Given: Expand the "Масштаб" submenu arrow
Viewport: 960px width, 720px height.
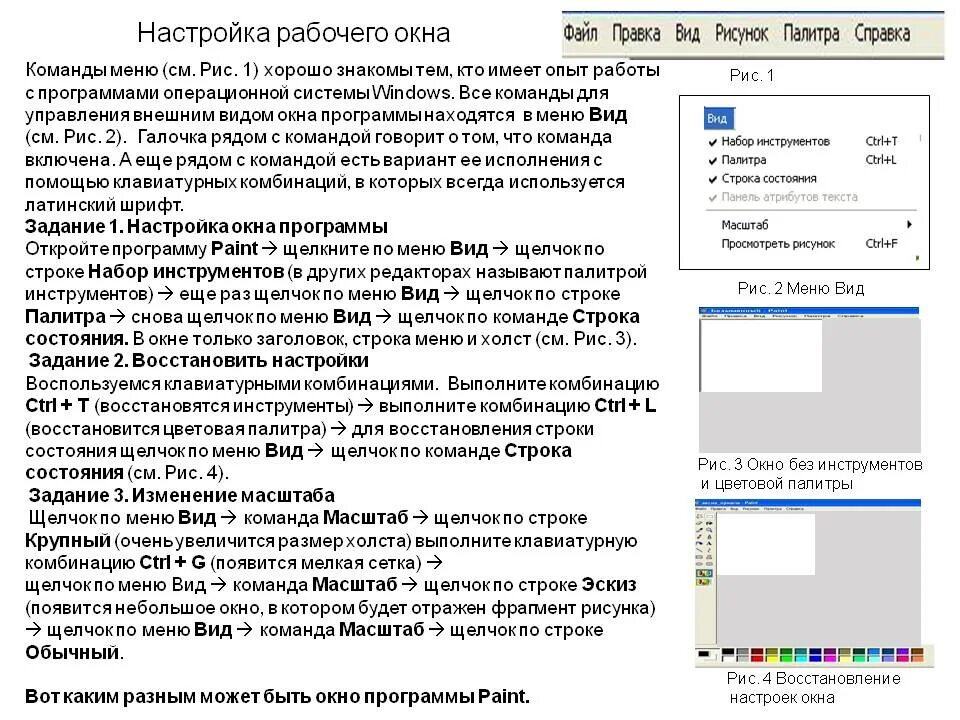Looking at the screenshot, I should [x=910, y=225].
